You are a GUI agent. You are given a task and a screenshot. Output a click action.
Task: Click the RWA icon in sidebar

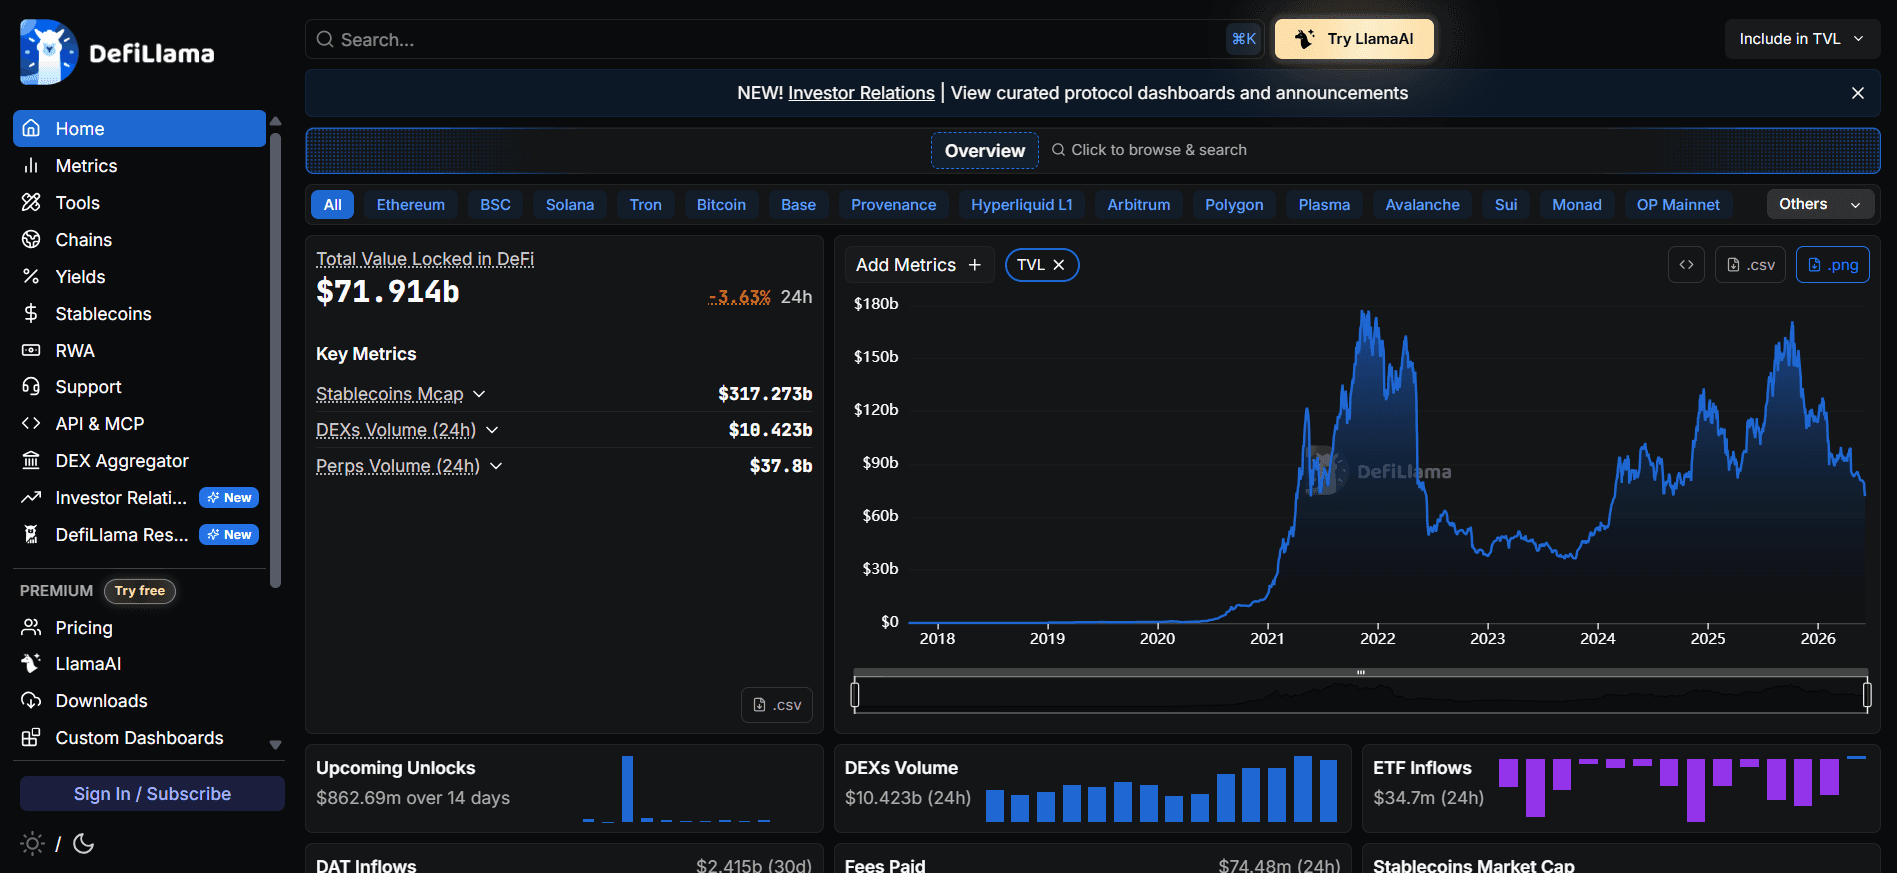pos(31,350)
